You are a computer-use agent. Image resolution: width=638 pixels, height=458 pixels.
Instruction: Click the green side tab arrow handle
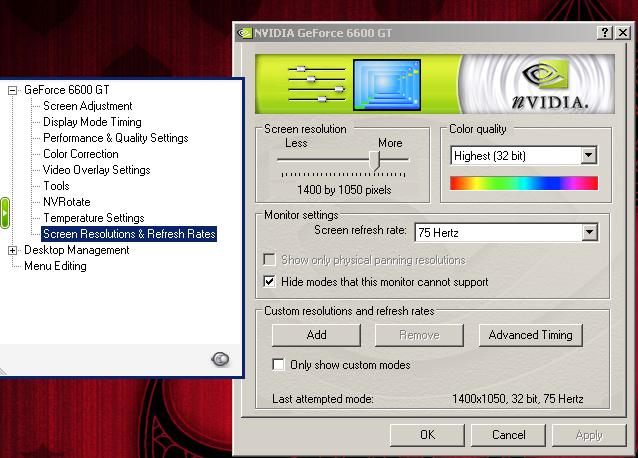pos(5,213)
